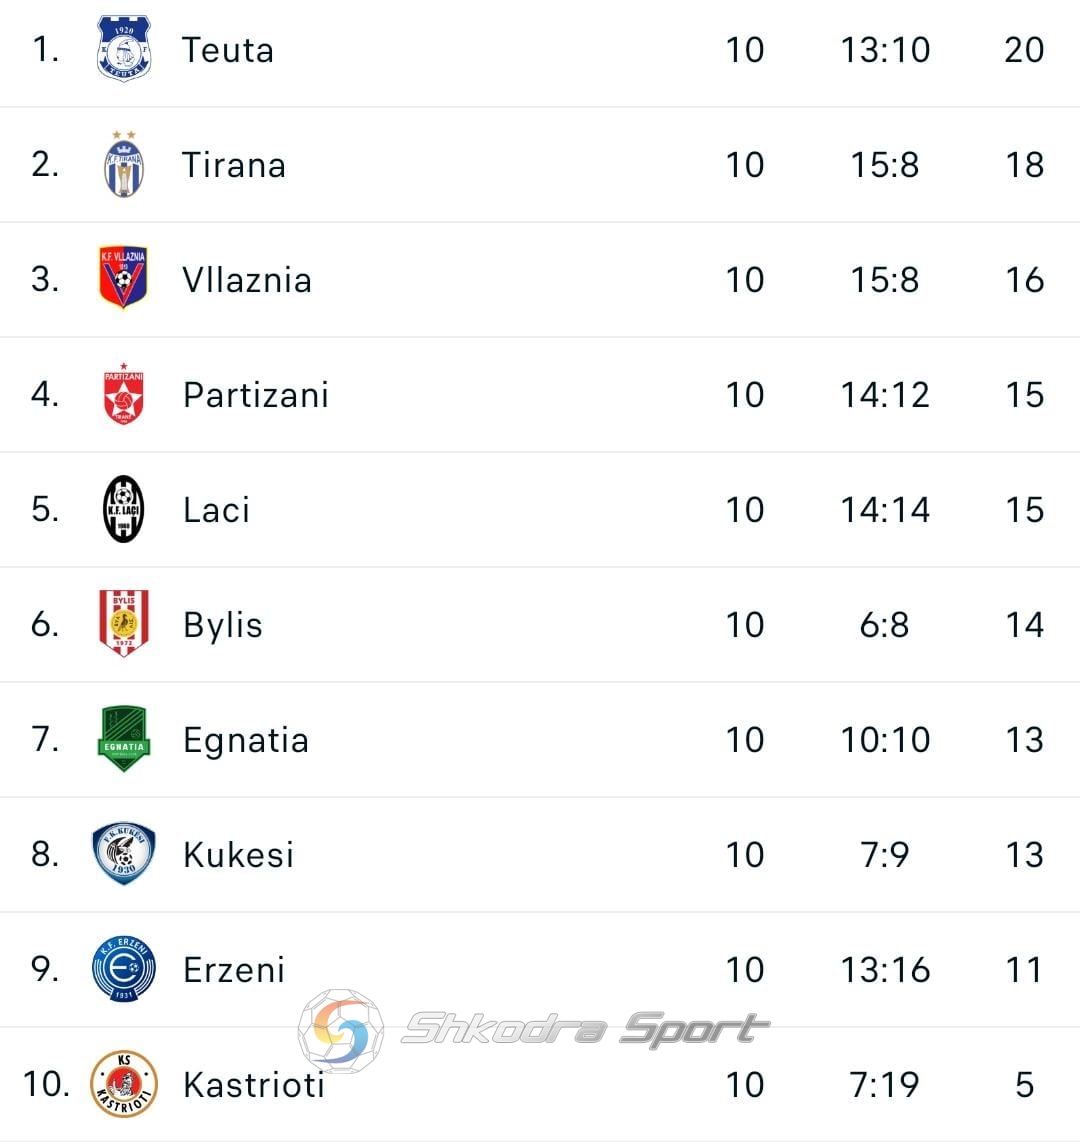Open the Vllaznia team name
The height and width of the screenshot is (1142, 1080).
pos(248,280)
